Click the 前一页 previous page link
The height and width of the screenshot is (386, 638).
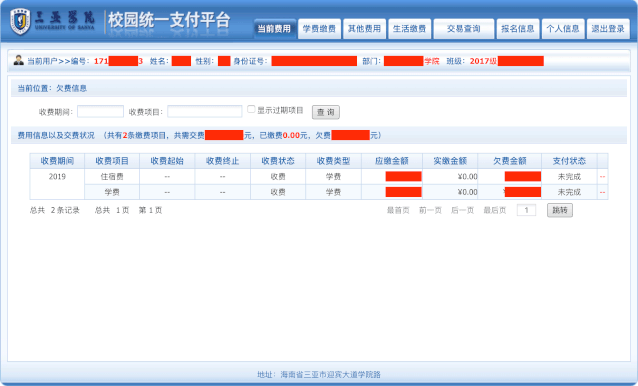(x=430, y=210)
